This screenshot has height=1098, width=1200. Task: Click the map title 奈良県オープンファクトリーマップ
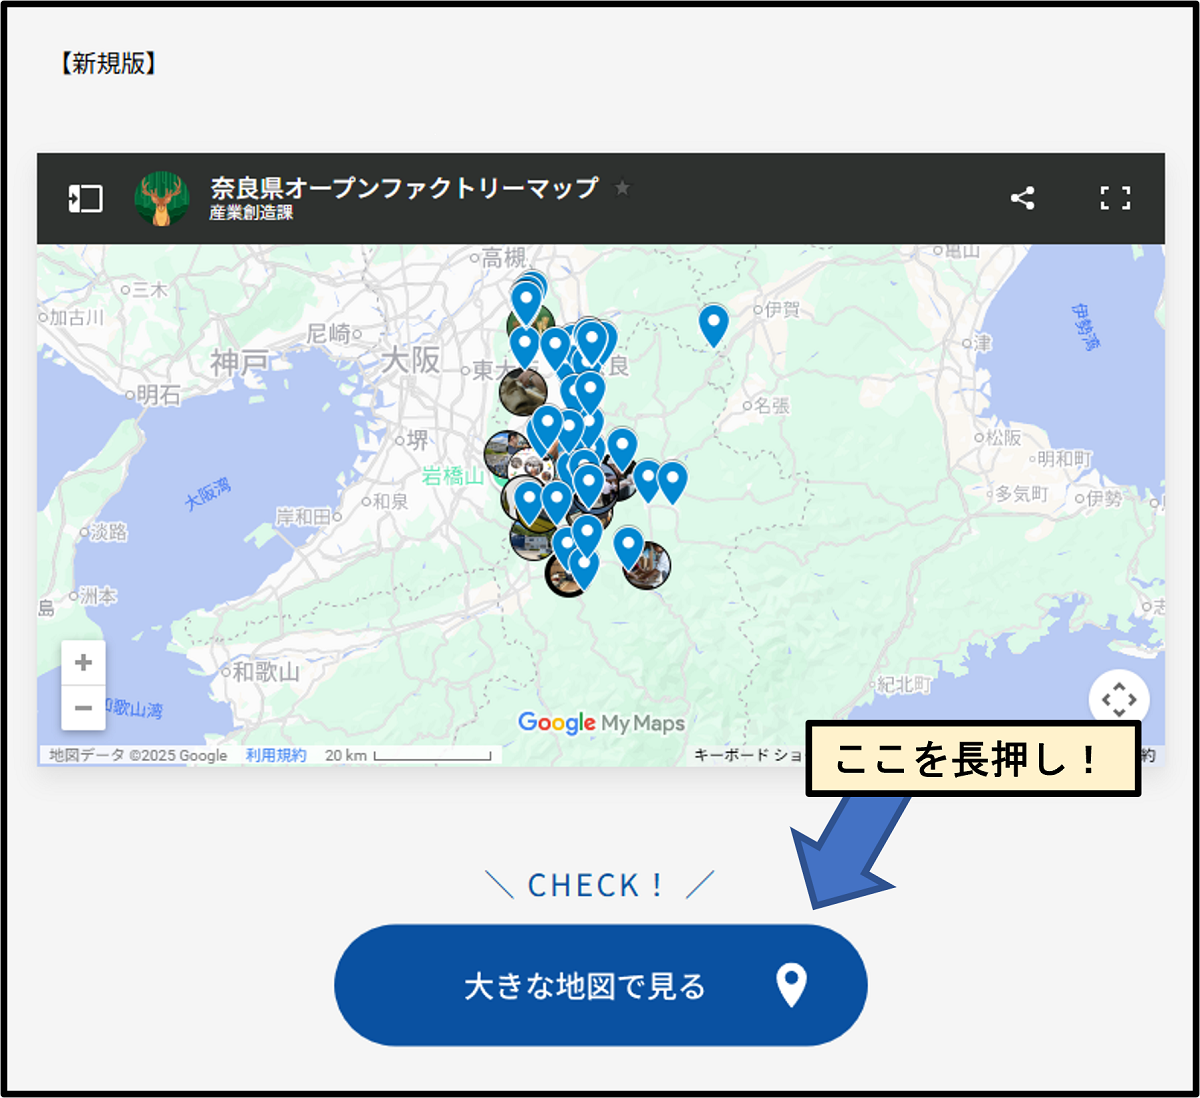(400, 189)
